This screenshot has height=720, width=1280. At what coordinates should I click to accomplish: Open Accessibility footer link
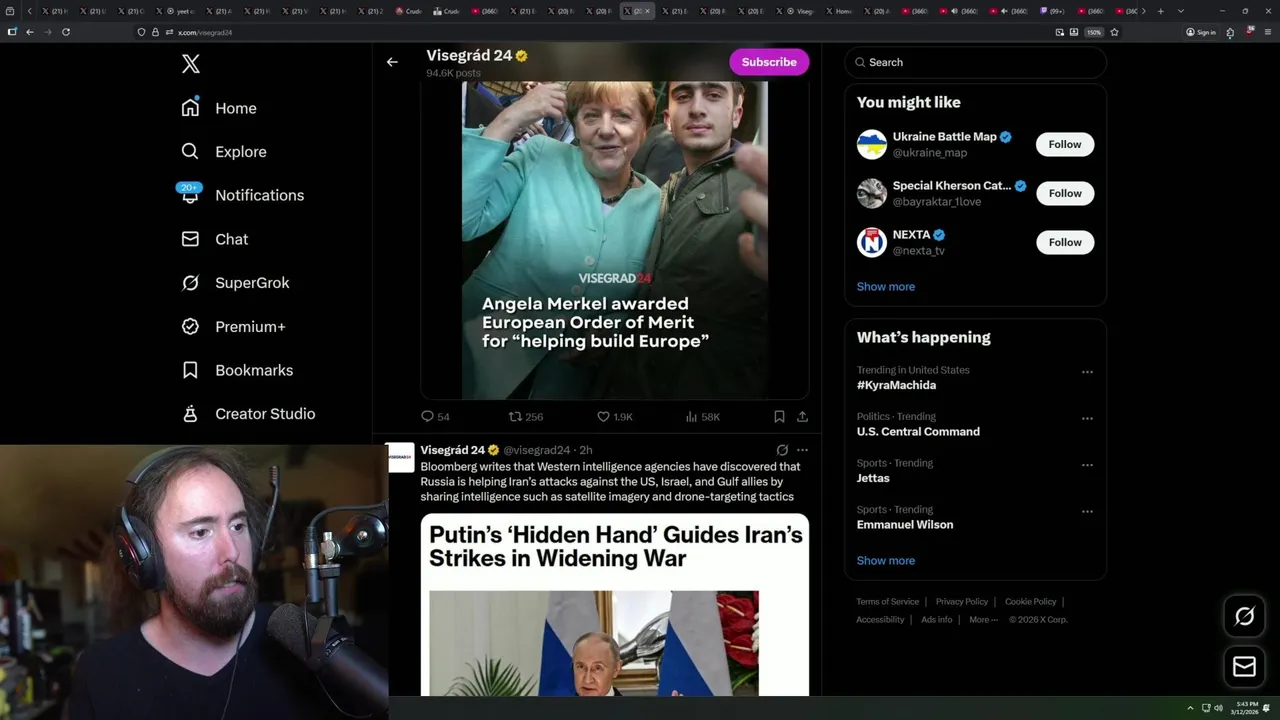coord(880,620)
